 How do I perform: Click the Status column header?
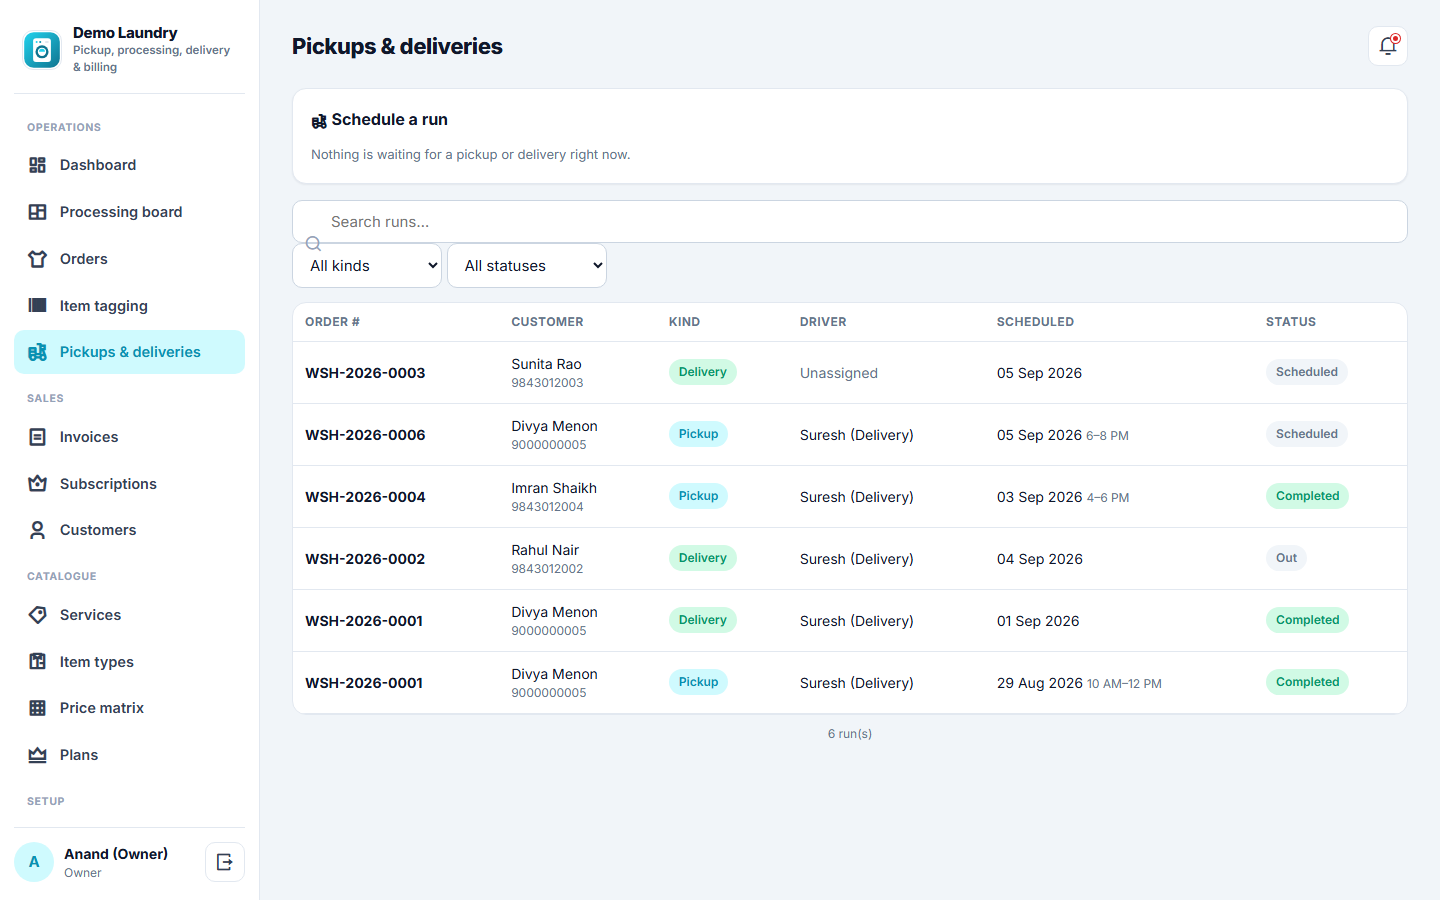[x=1291, y=322]
